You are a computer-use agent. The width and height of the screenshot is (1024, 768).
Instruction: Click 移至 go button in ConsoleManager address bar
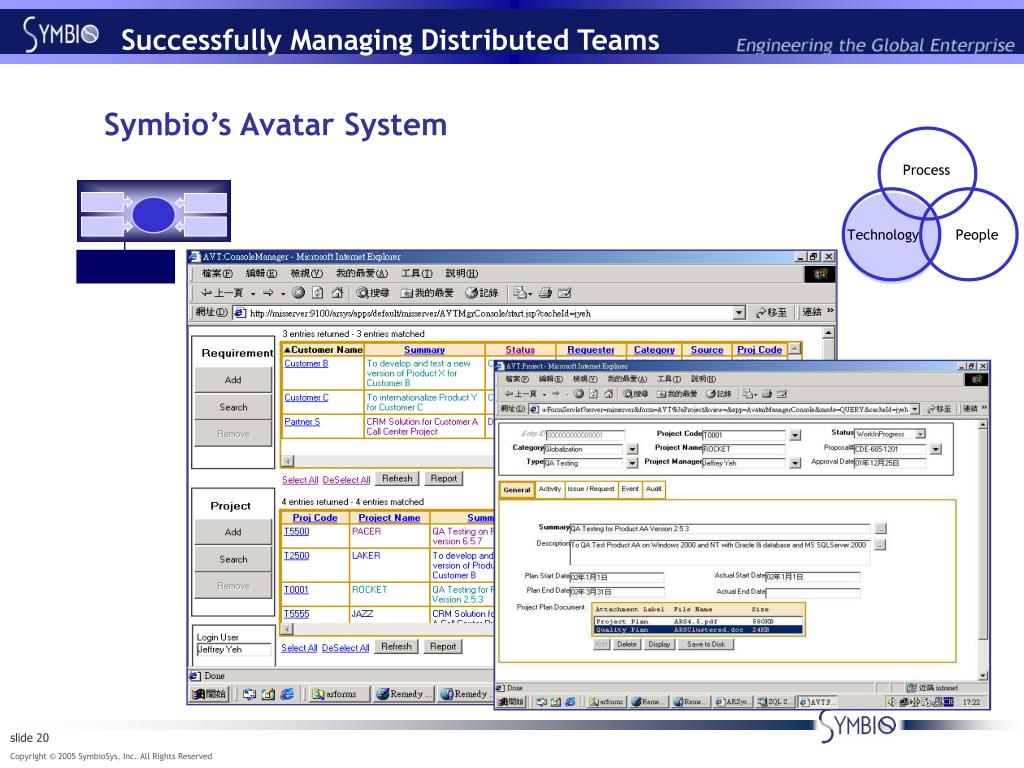(x=771, y=313)
